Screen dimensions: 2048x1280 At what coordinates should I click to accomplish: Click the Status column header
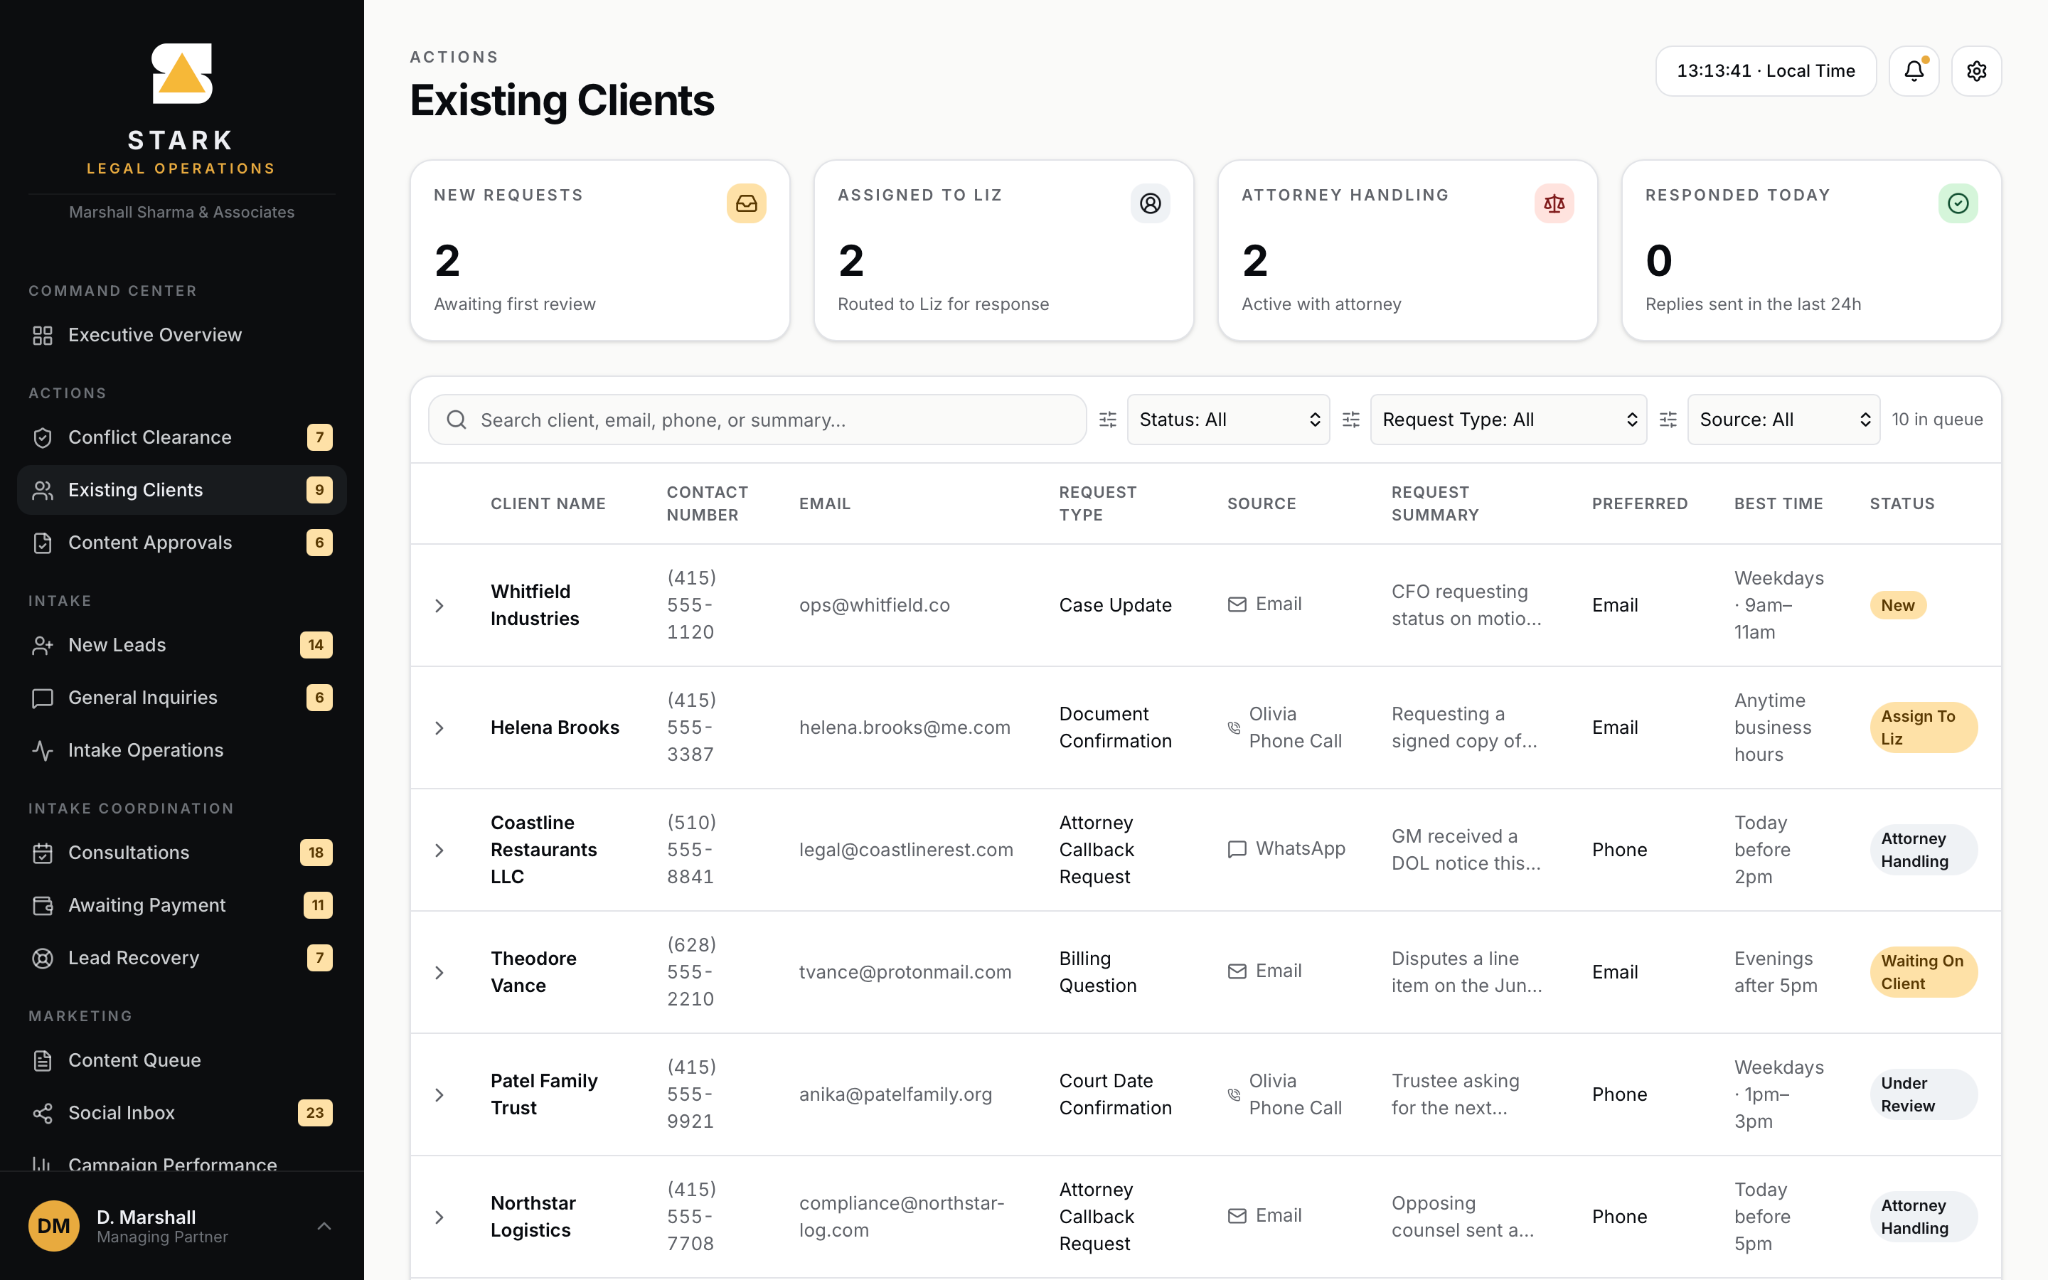pyautogui.click(x=1902, y=504)
